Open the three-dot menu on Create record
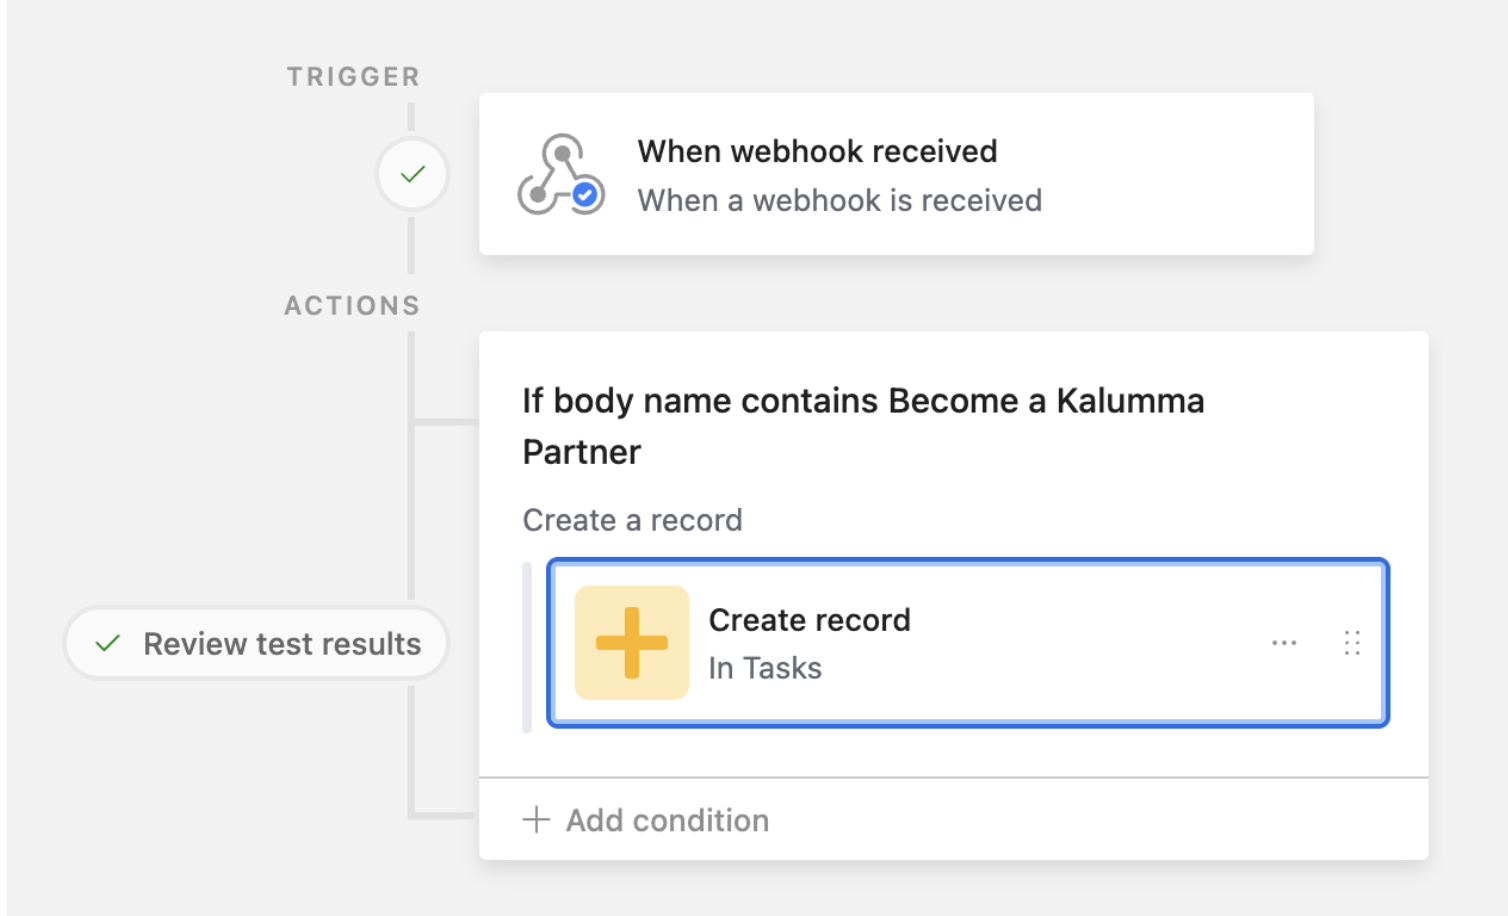This screenshot has width=1508, height=916. [x=1284, y=643]
